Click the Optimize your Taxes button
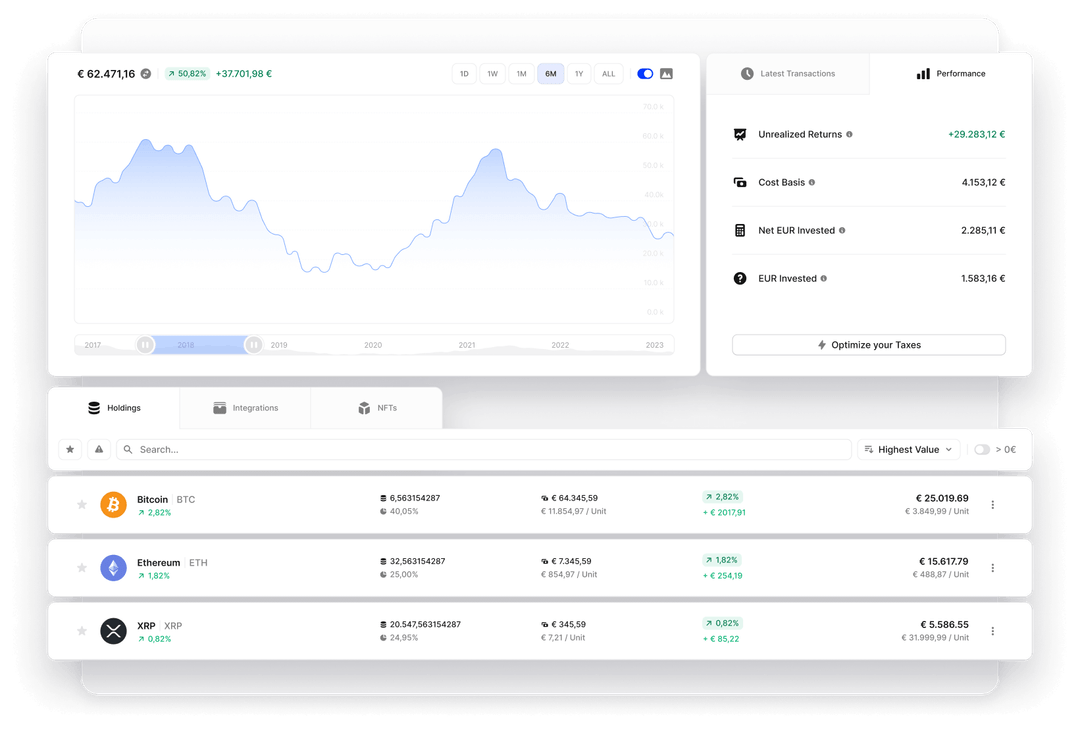 pyautogui.click(x=869, y=345)
